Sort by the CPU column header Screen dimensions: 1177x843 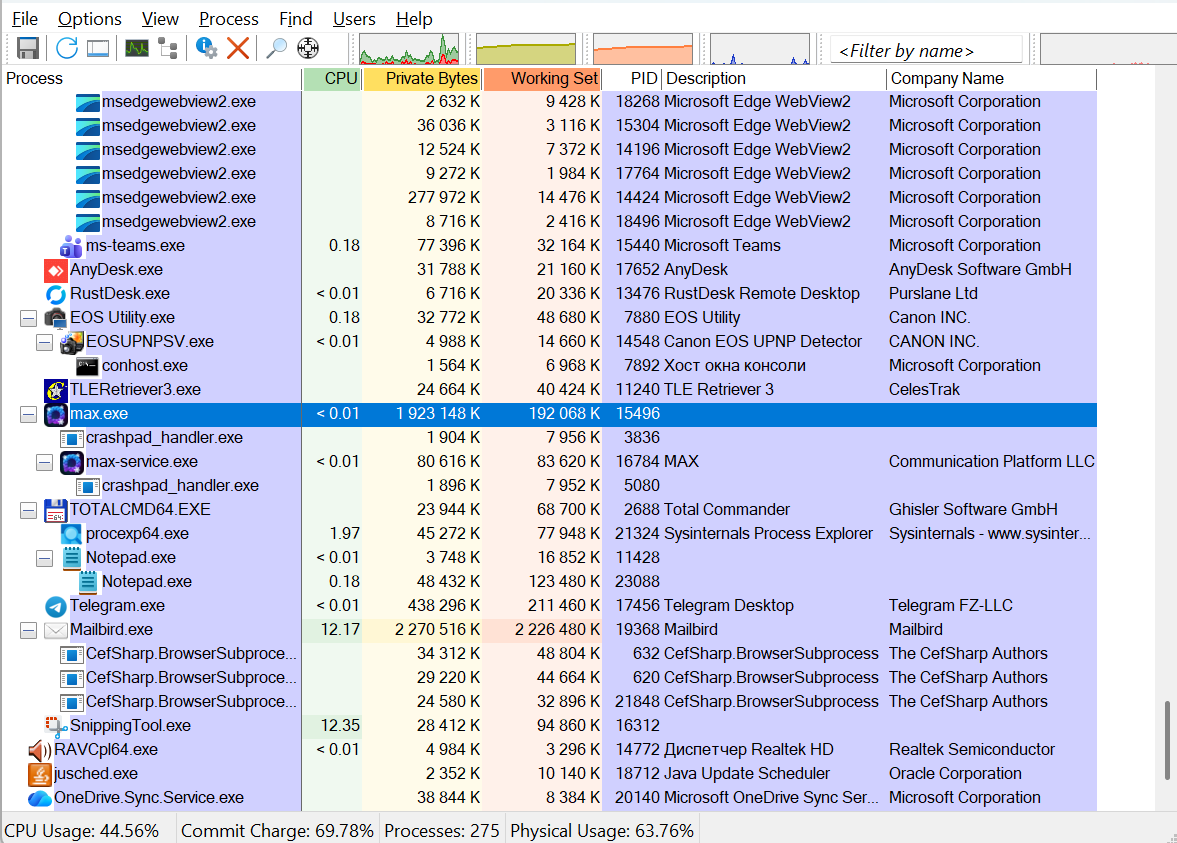tap(333, 79)
